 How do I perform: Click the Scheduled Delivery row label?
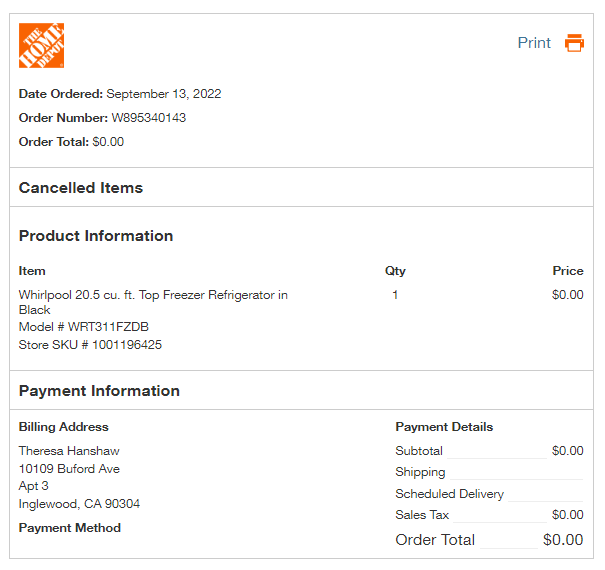click(450, 494)
